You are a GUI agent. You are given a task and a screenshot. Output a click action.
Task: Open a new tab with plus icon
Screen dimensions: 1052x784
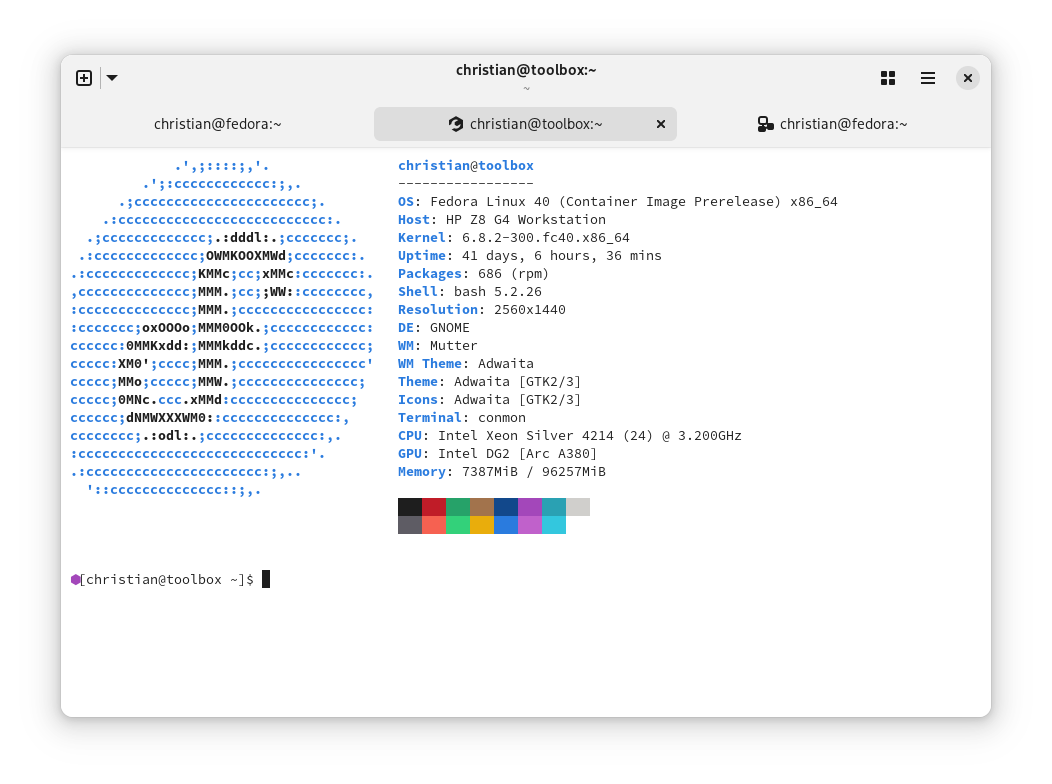pyautogui.click(x=84, y=78)
